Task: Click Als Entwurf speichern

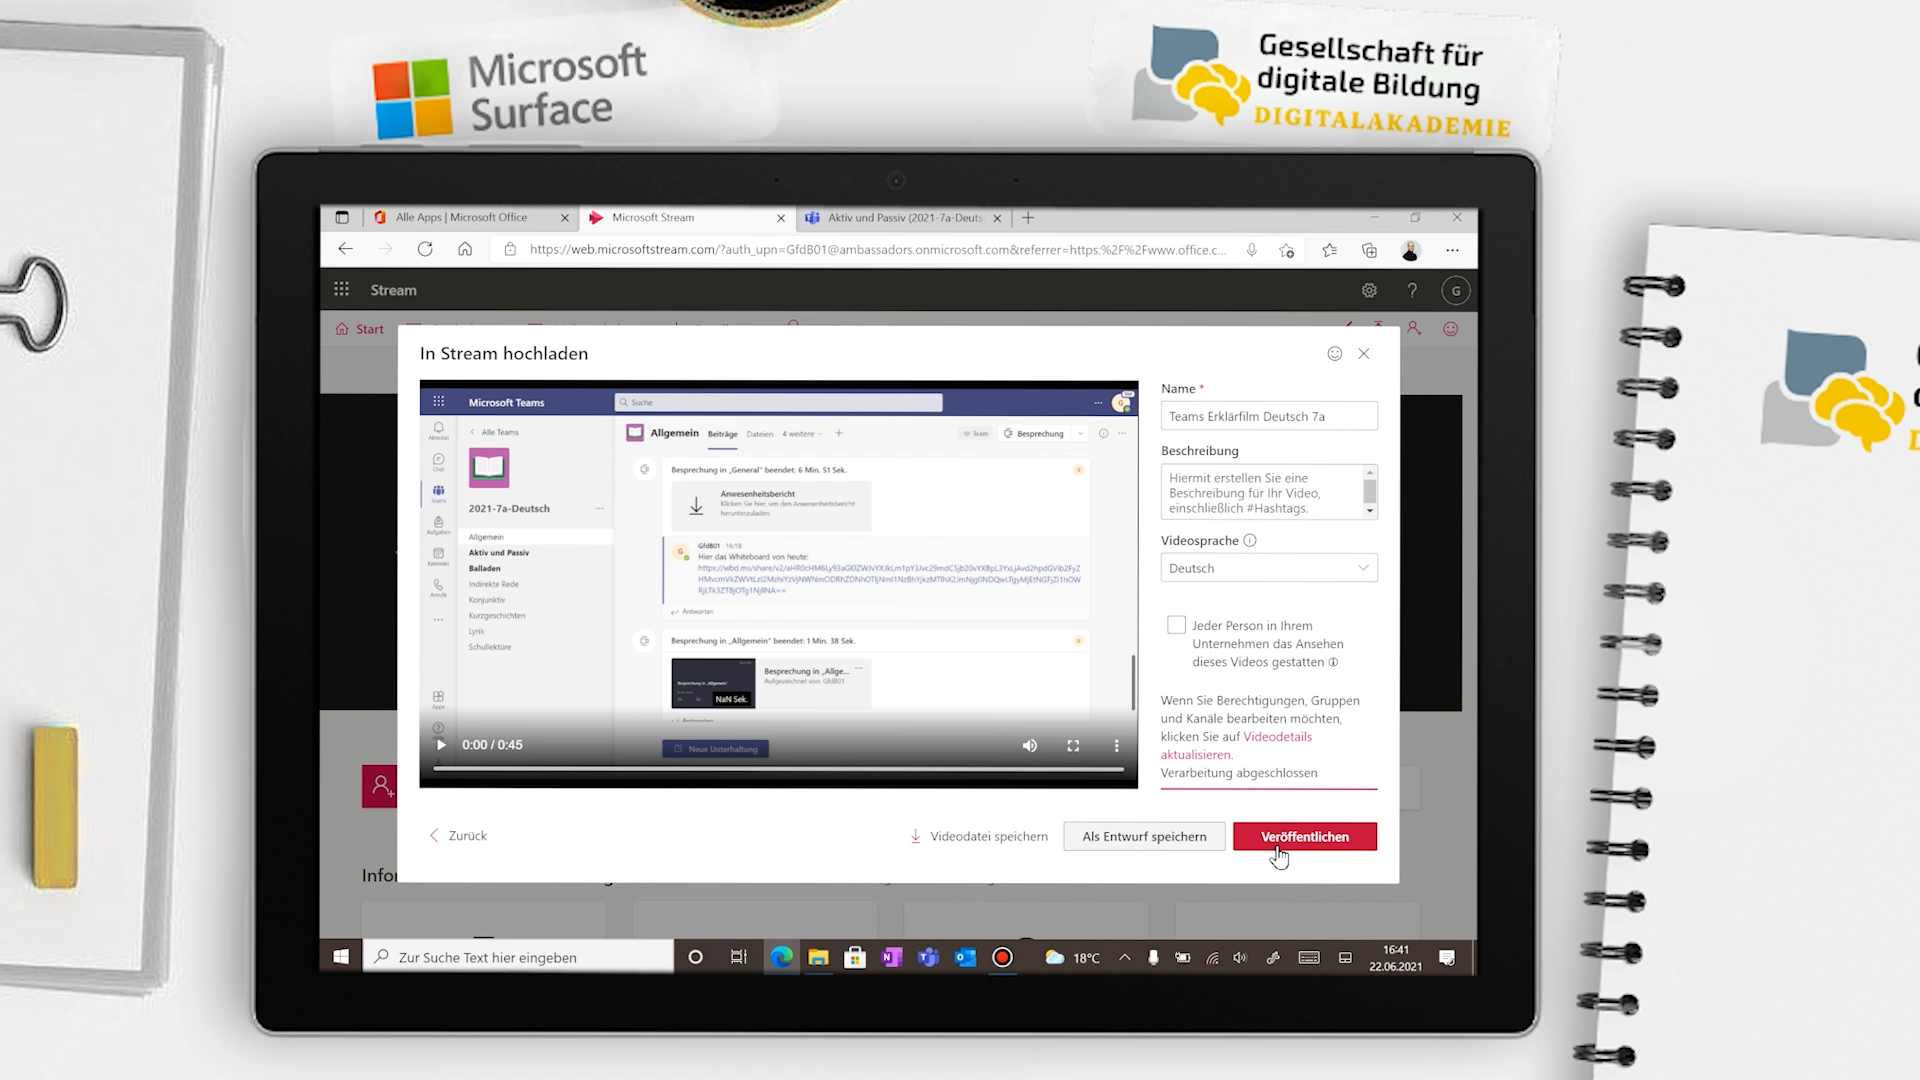Action: pyautogui.click(x=1144, y=837)
